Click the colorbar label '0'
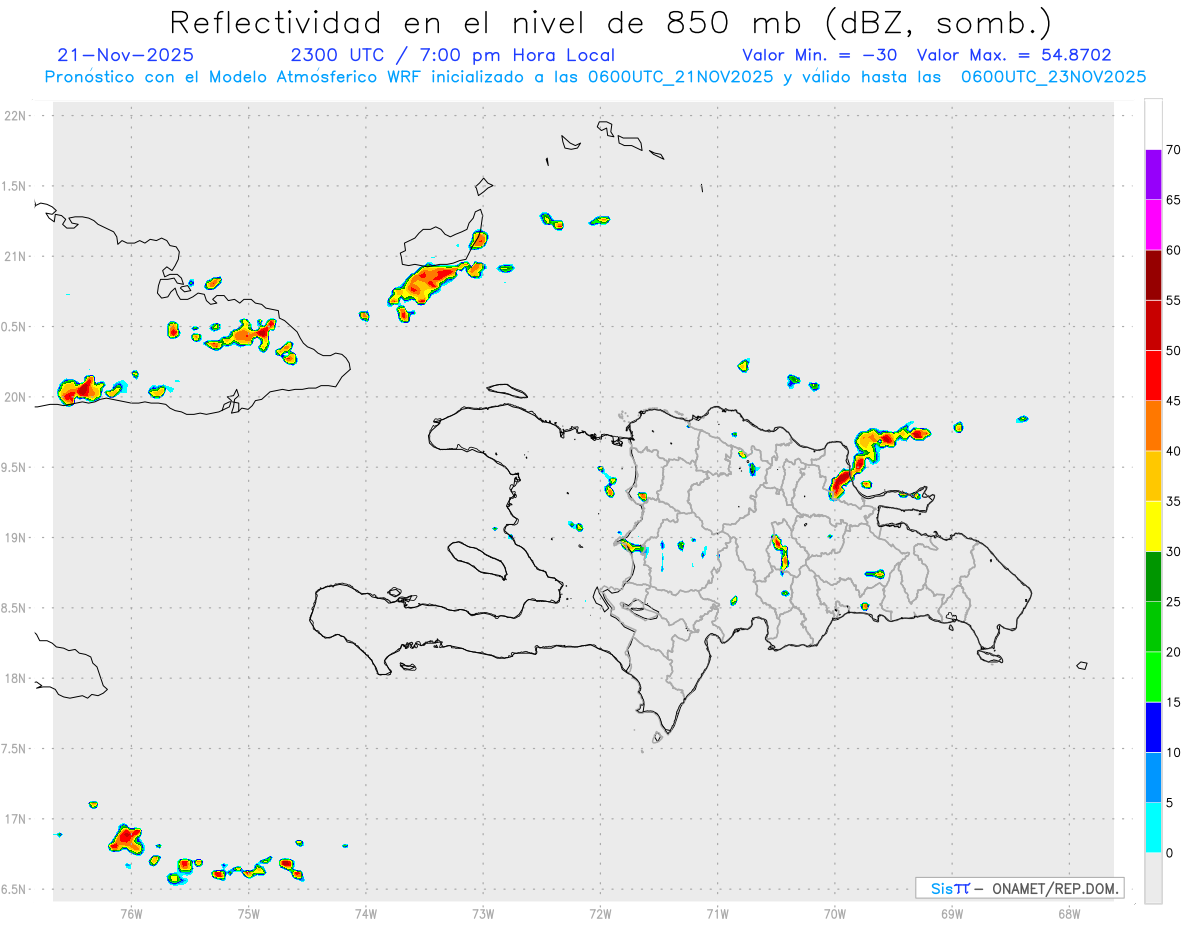This screenshot has width=1200, height=927. coord(1169,853)
